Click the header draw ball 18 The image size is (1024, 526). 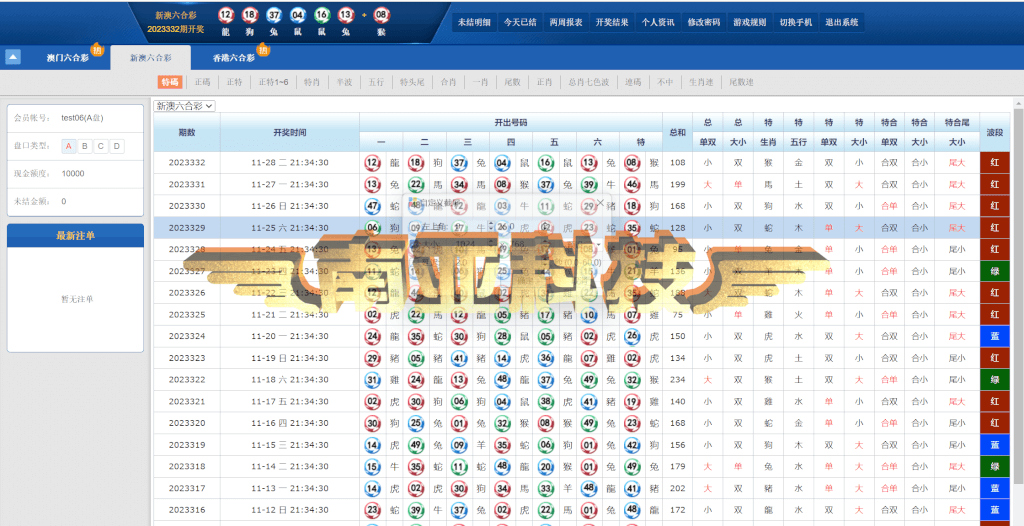[249, 15]
